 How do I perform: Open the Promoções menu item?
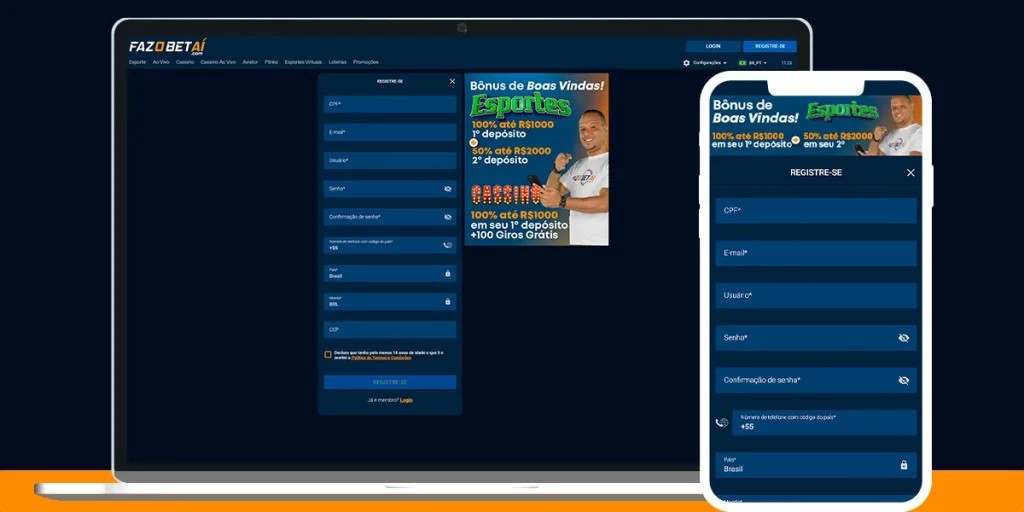click(366, 62)
